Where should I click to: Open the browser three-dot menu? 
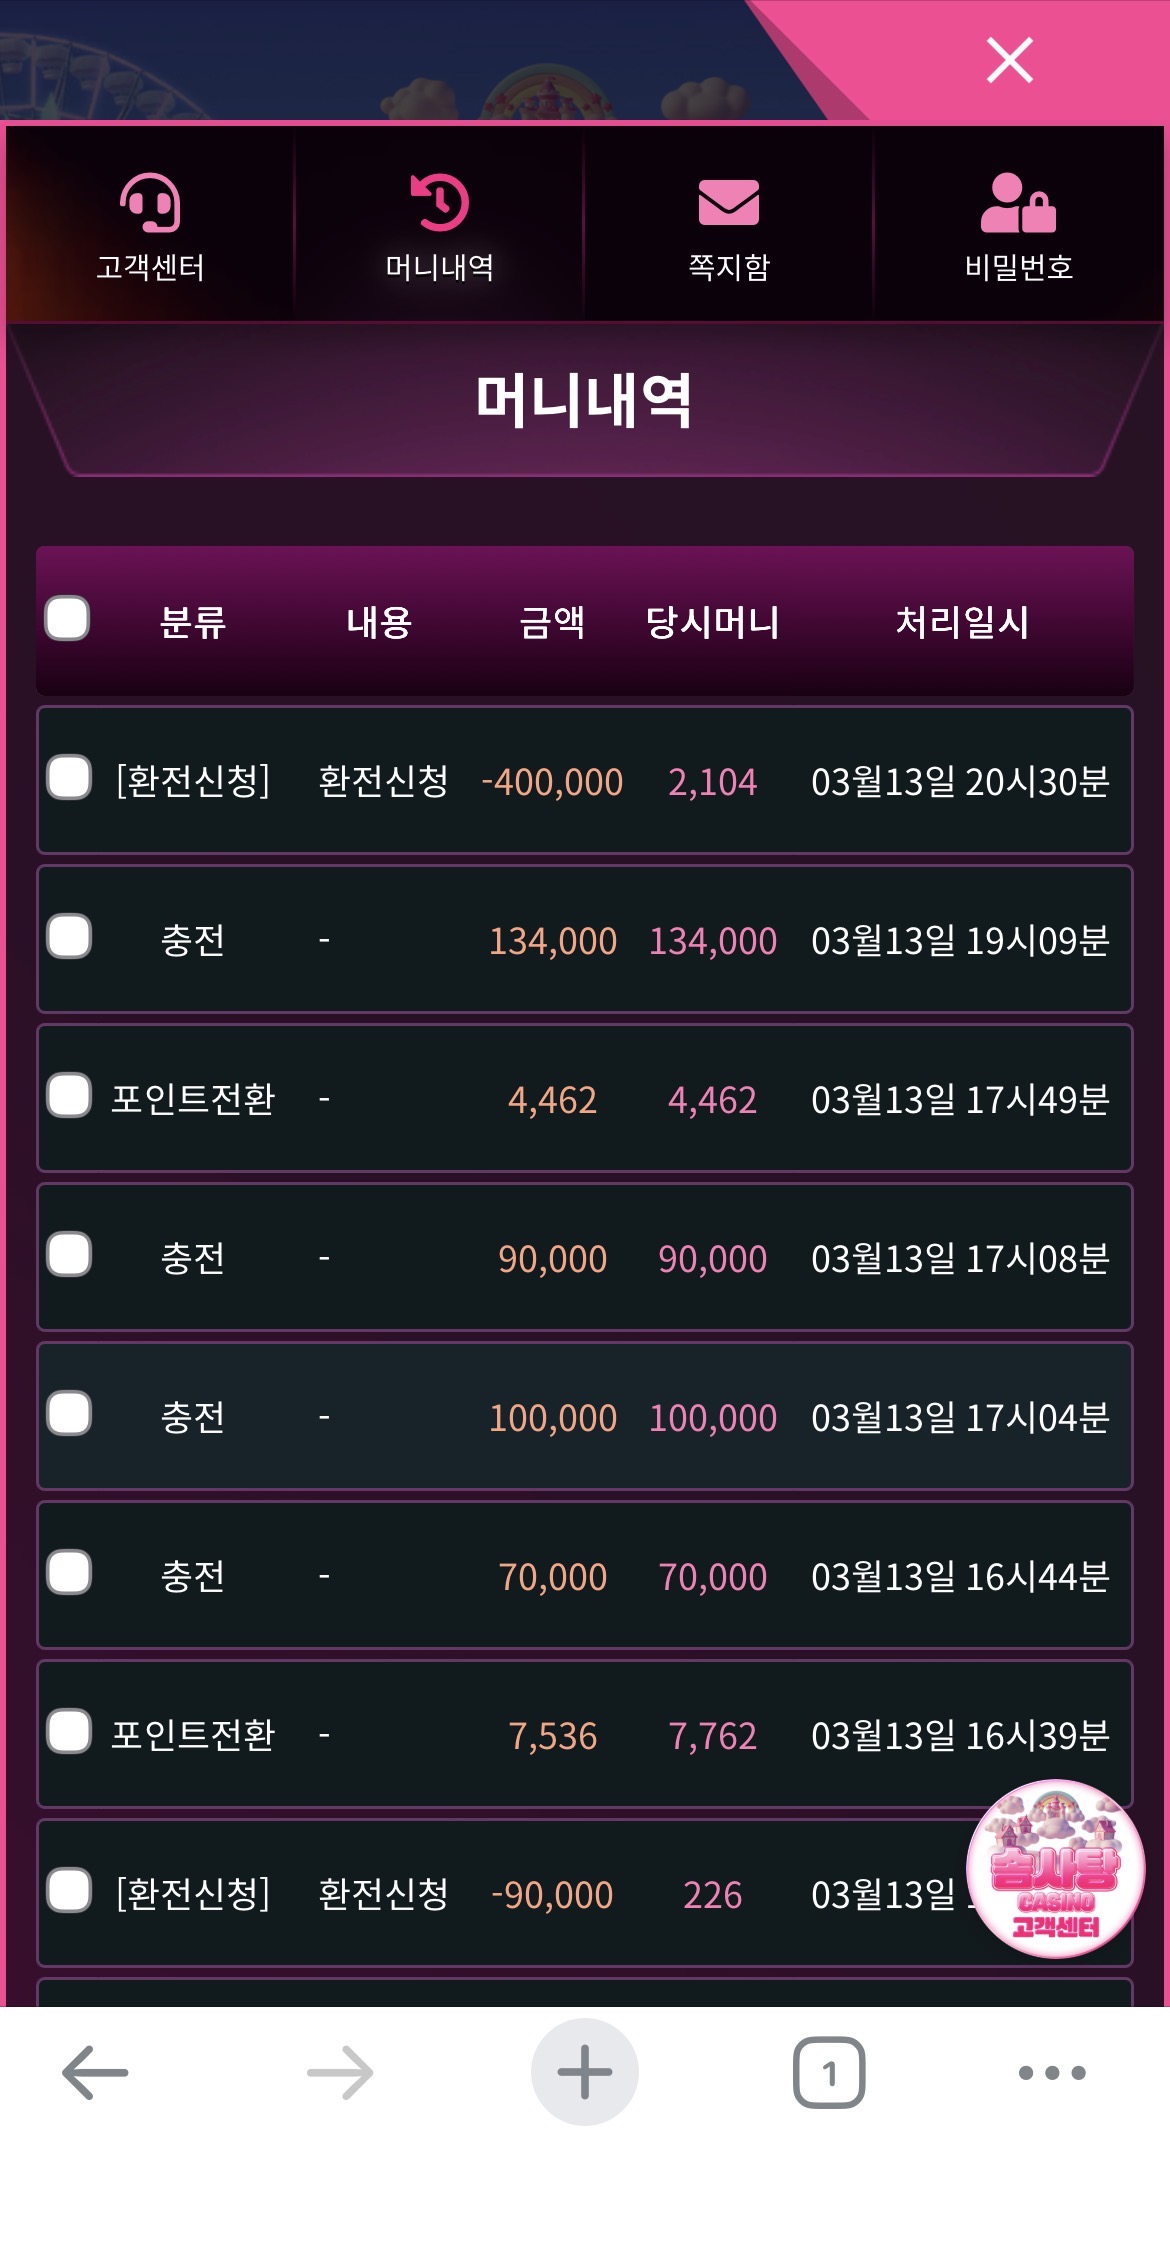tap(1052, 2072)
